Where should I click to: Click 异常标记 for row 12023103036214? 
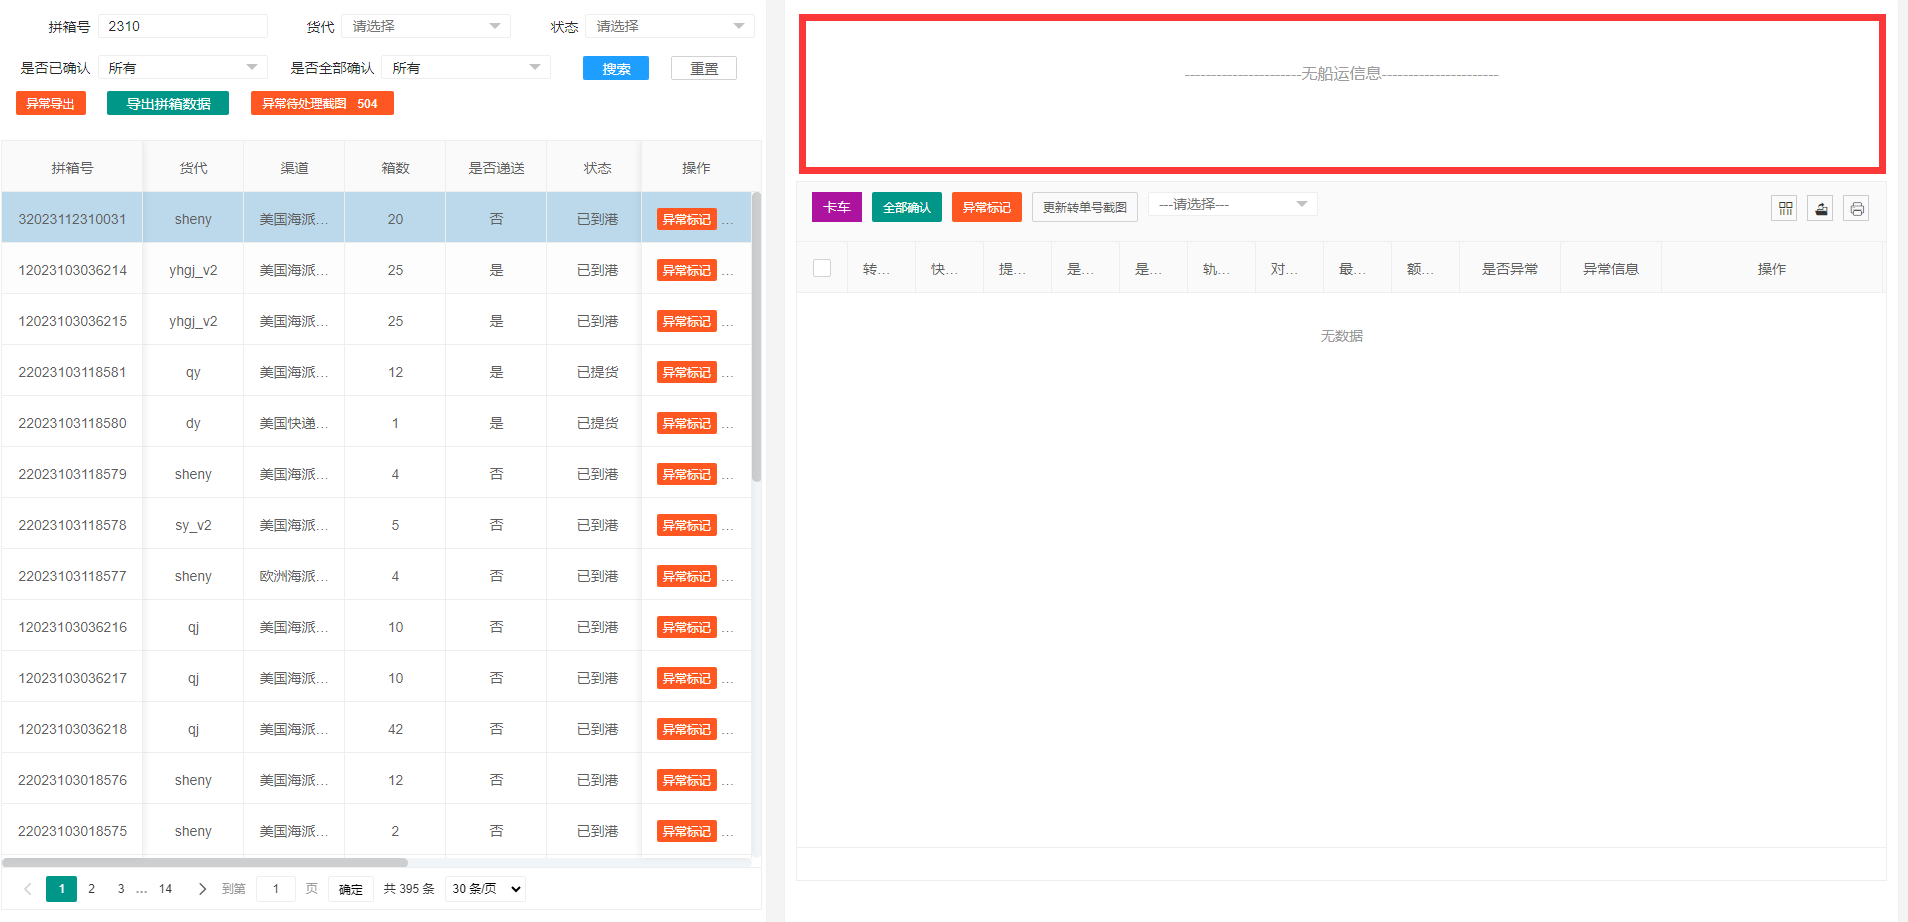pyautogui.click(x=687, y=270)
